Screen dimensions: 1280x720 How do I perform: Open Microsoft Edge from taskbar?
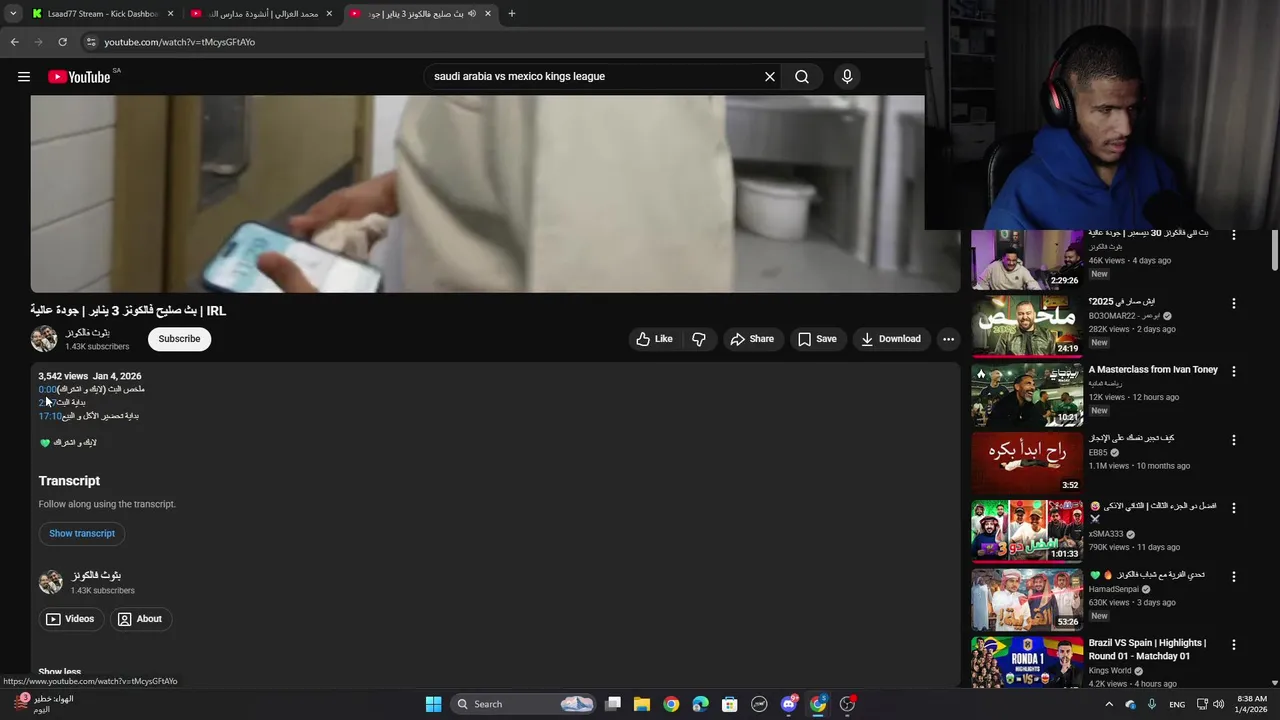[700, 704]
